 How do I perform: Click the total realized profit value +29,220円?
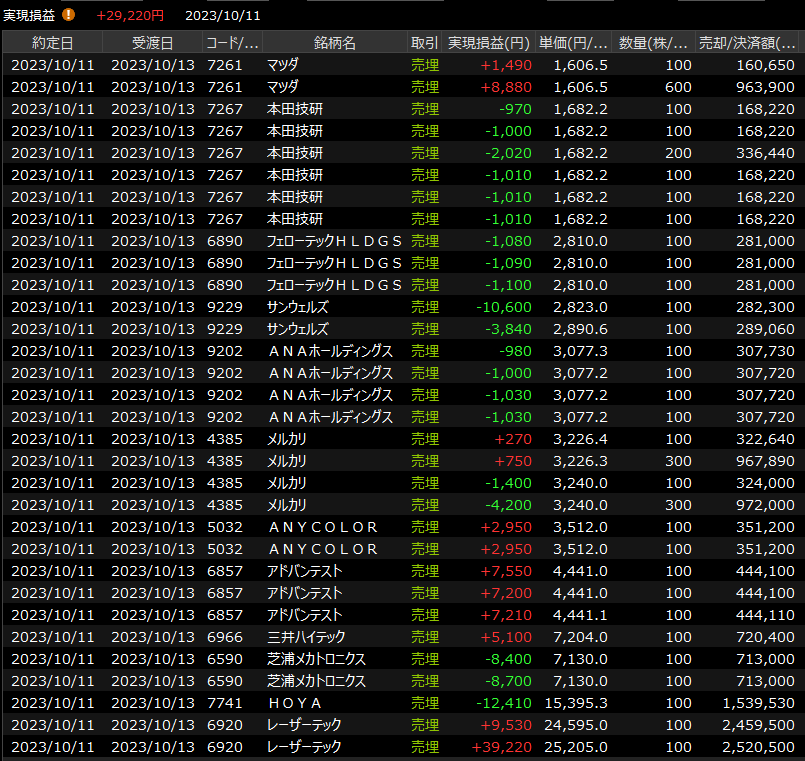click(130, 16)
